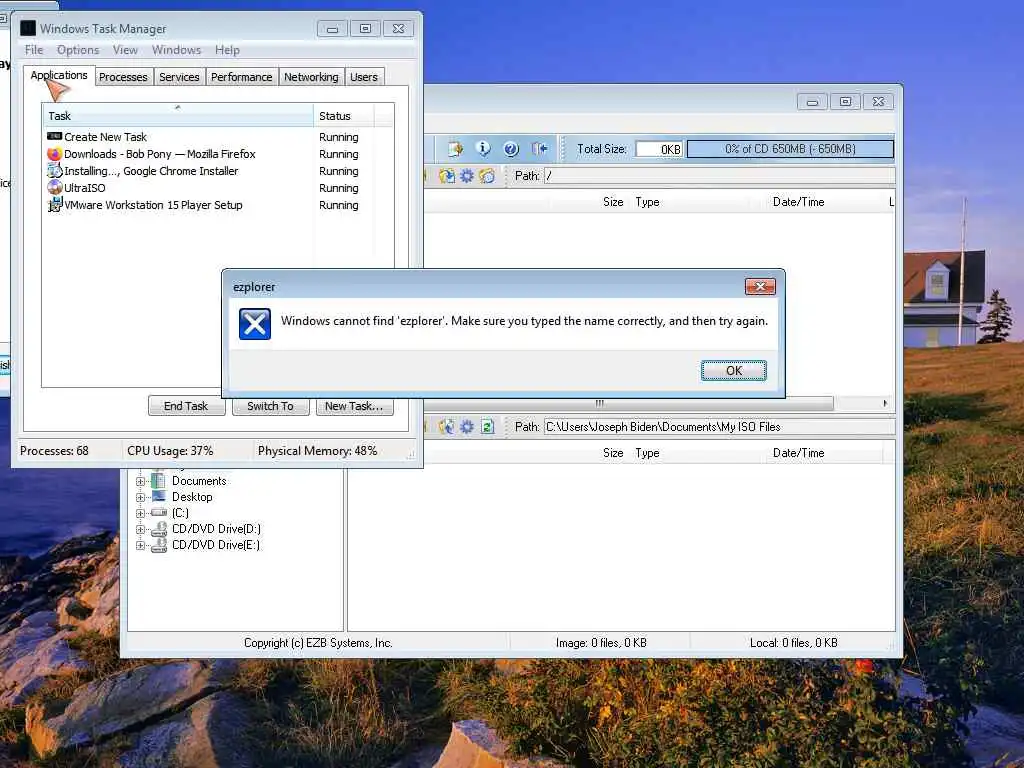Expand the CD/DVD Drive(E:) tree node
The image size is (1024, 768).
click(140, 545)
